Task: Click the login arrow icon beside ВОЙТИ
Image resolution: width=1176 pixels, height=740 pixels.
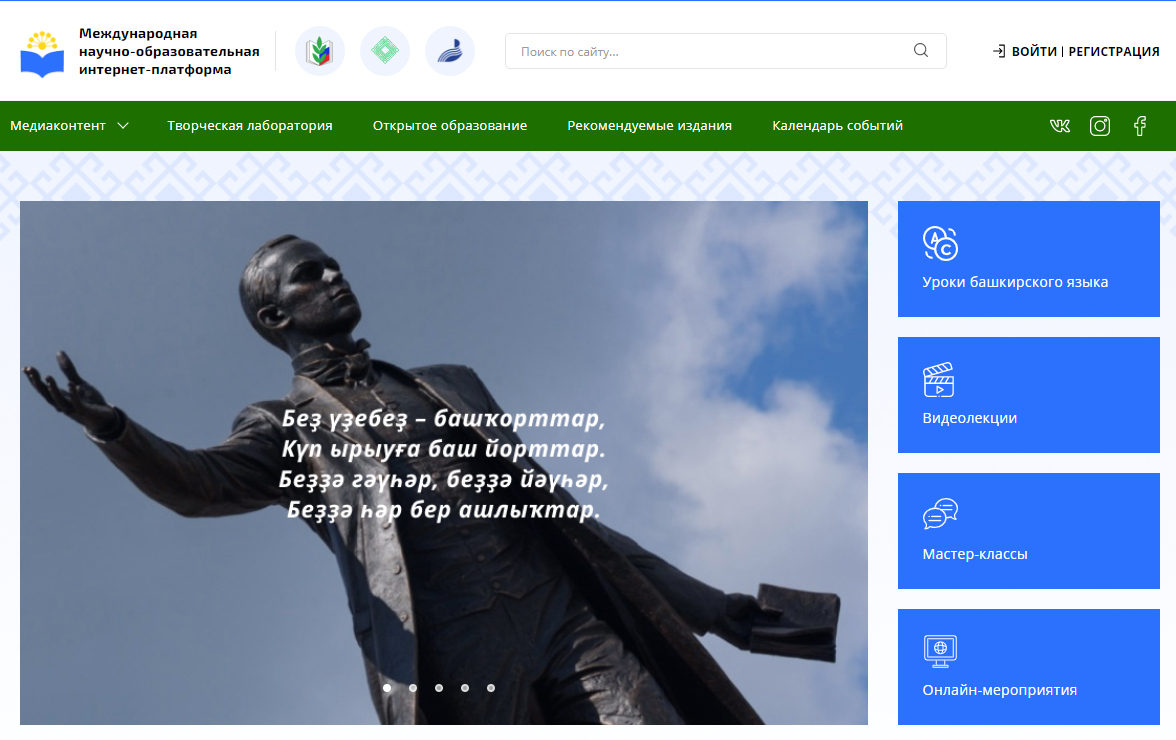Action: (x=998, y=51)
